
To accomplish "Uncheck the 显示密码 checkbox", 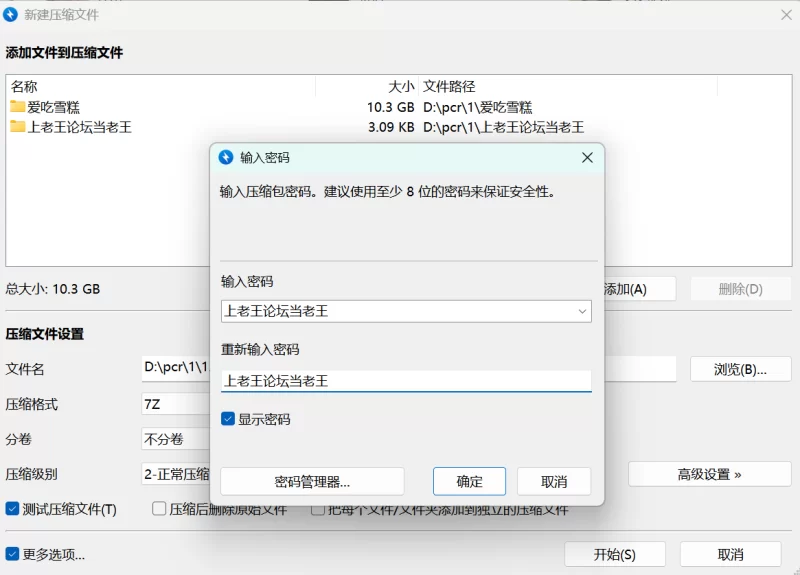I will coord(228,420).
